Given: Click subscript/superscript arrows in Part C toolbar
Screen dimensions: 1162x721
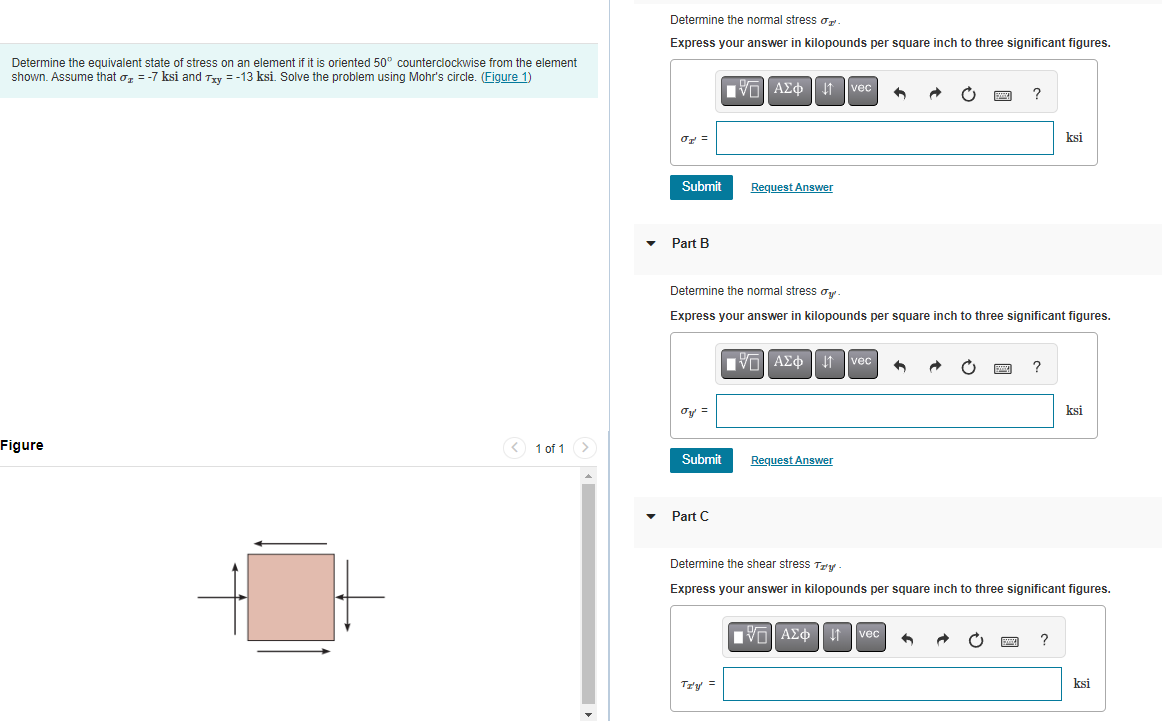Looking at the screenshot, I should pyautogui.click(x=837, y=637).
